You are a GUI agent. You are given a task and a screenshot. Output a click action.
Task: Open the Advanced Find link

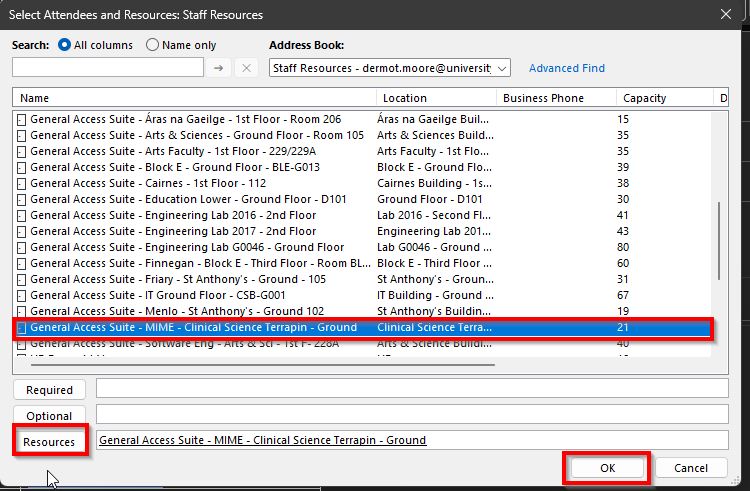coord(566,68)
